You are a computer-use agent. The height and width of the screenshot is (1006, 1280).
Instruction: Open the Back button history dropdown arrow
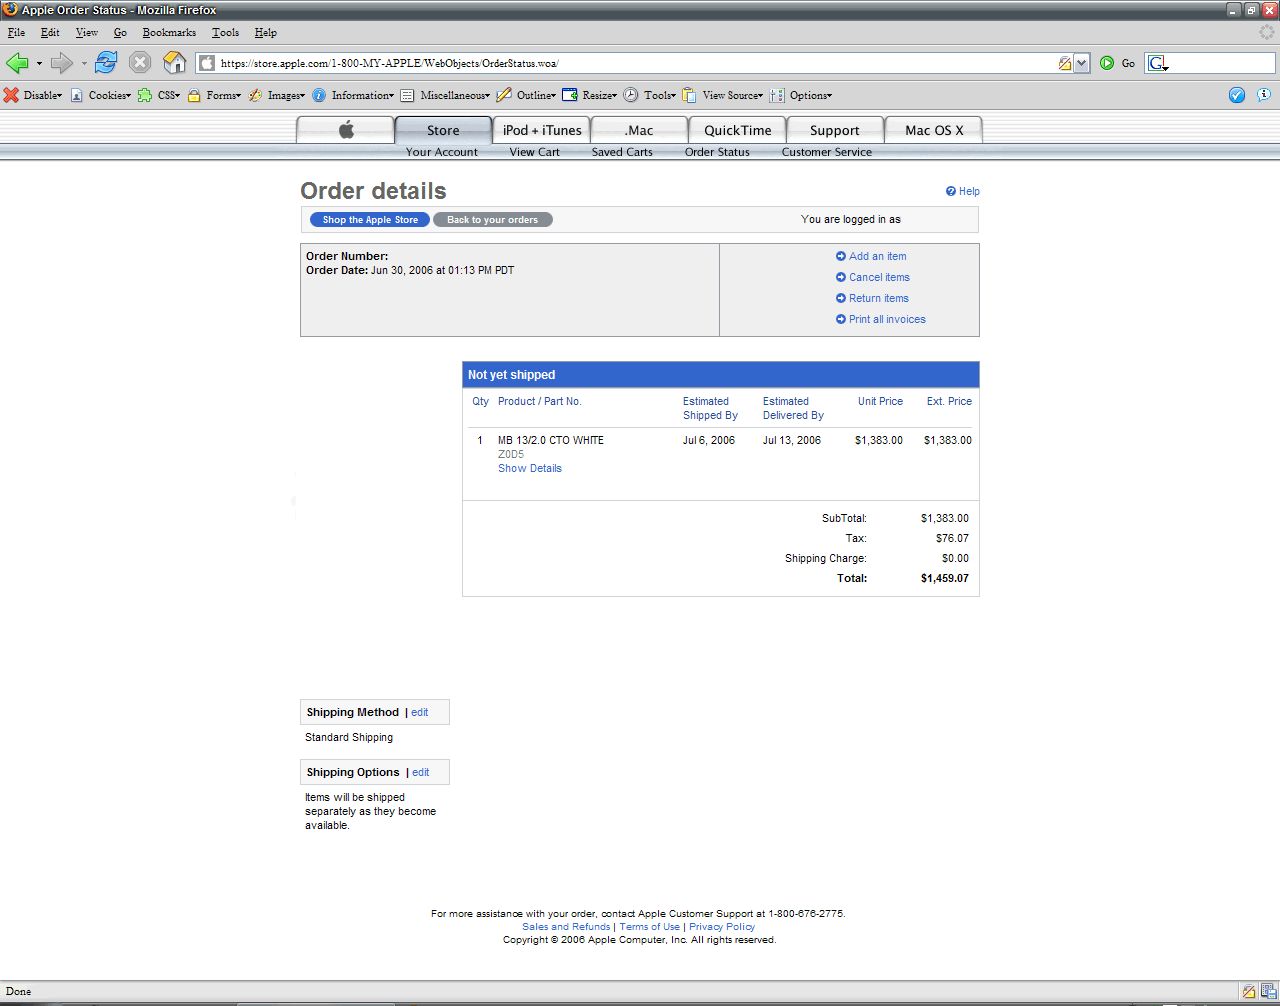pyautogui.click(x=39, y=63)
